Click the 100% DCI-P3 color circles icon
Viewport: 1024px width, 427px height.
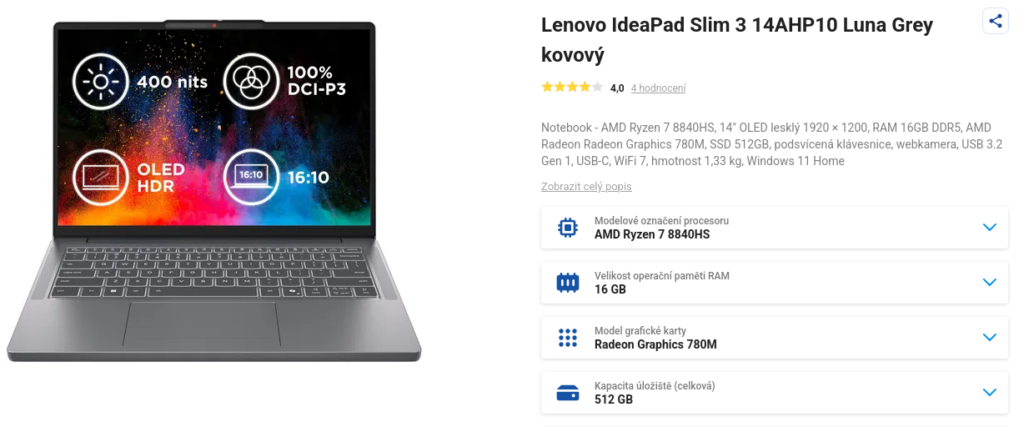pyautogui.click(x=251, y=82)
